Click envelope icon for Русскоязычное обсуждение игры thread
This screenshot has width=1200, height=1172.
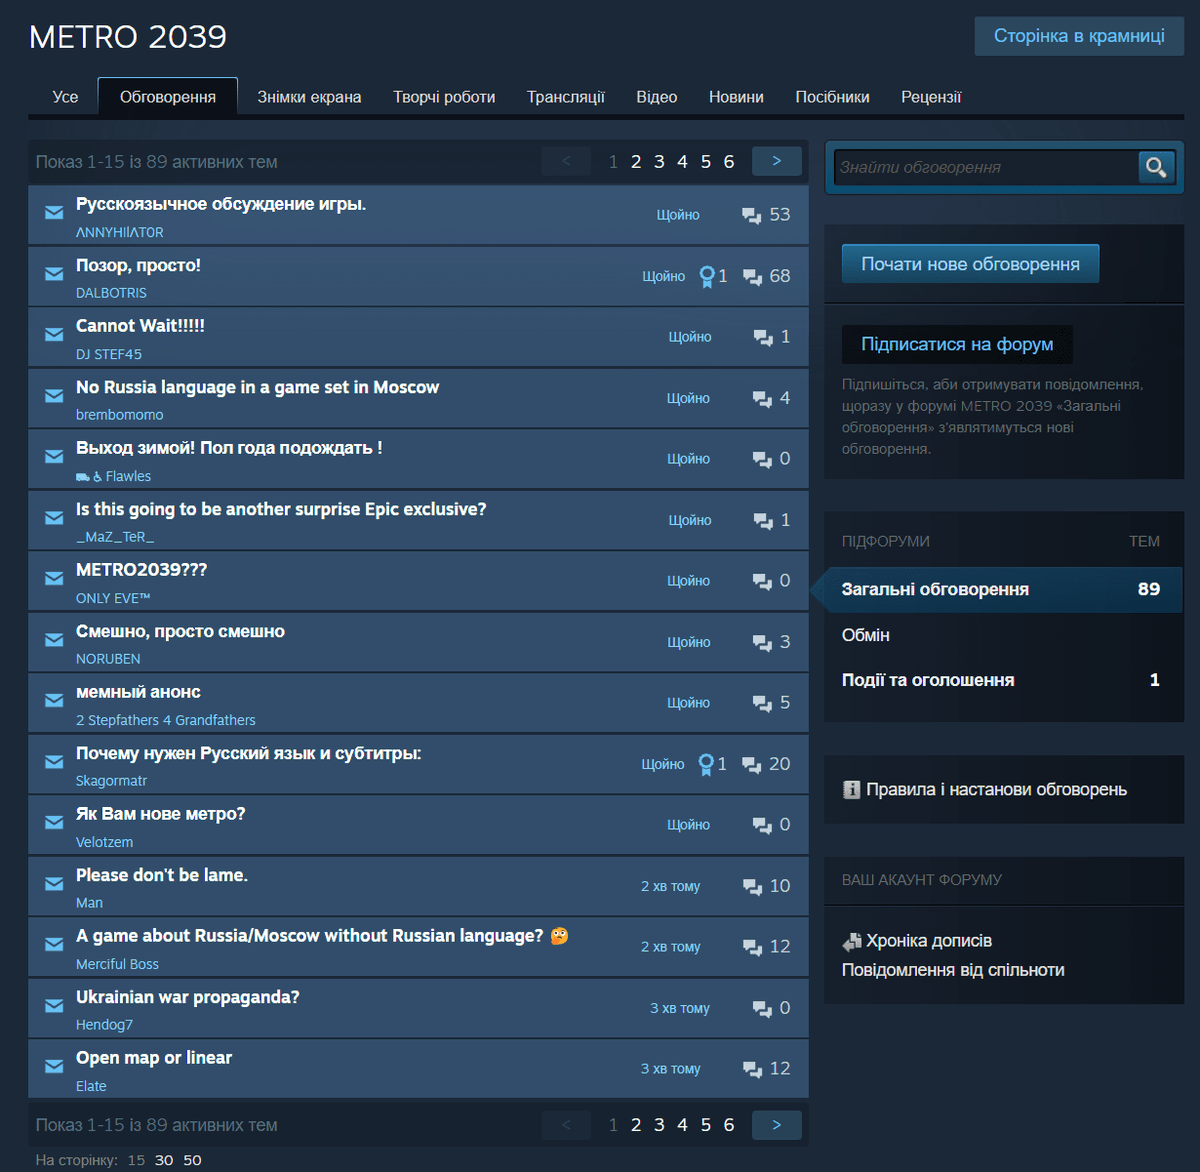coord(54,213)
